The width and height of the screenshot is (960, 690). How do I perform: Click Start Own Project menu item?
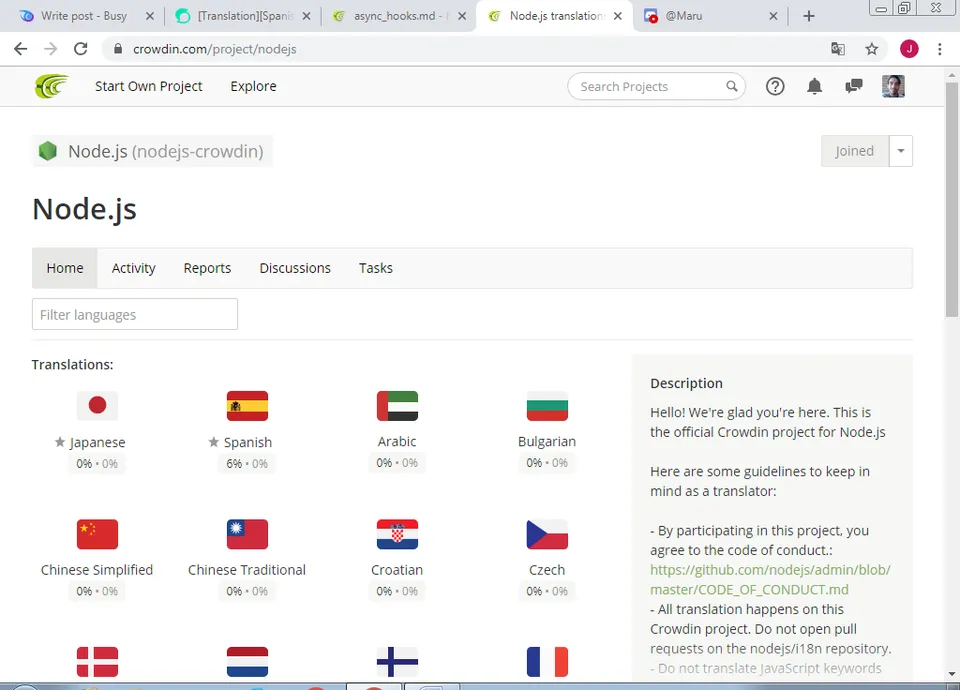click(149, 86)
